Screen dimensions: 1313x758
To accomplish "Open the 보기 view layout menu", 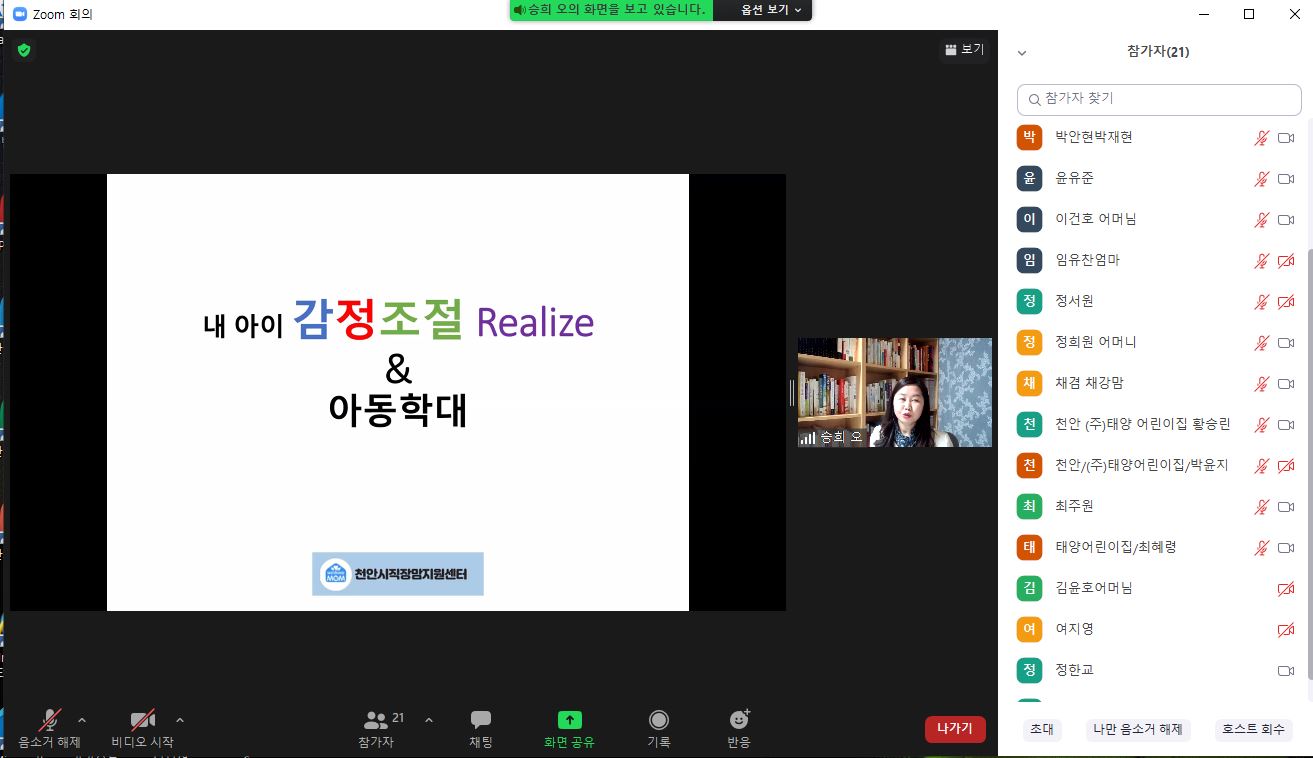I will (964, 49).
